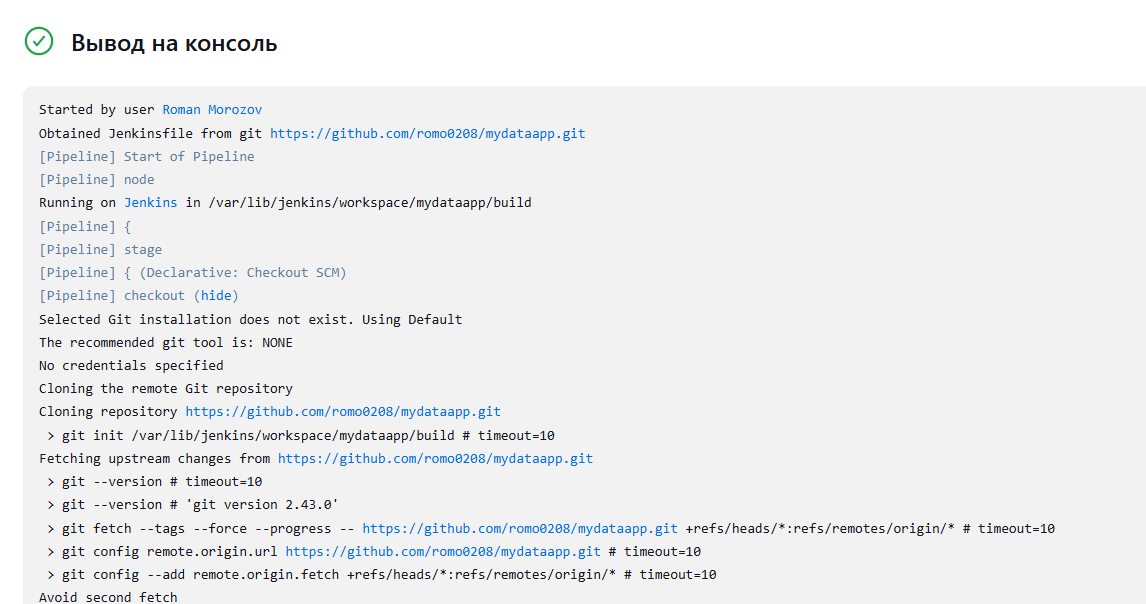Open the URL after 'Fetching upstream changes from'
Viewport: 1146px width, 604px height.
click(435, 459)
